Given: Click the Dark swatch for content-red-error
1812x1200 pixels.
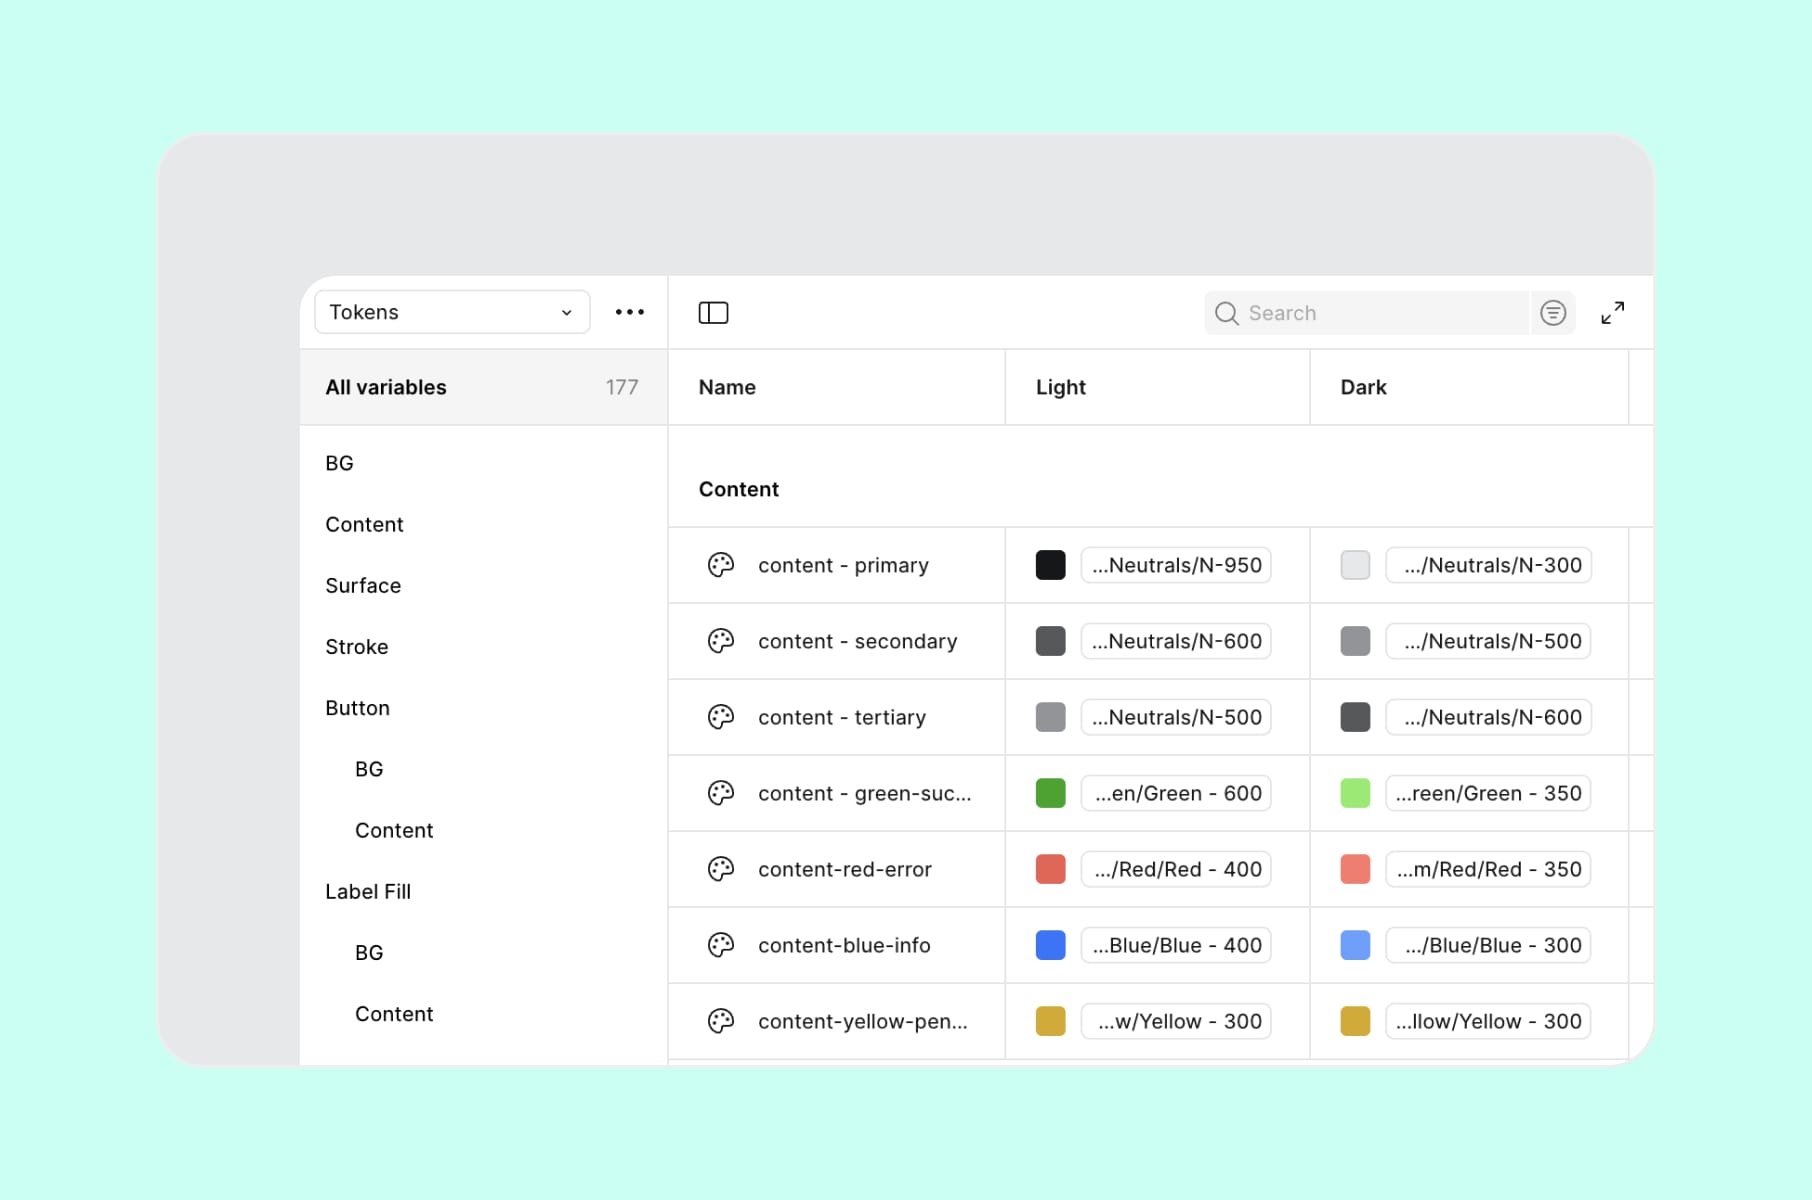Looking at the screenshot, I should (x=1355, y=869).
